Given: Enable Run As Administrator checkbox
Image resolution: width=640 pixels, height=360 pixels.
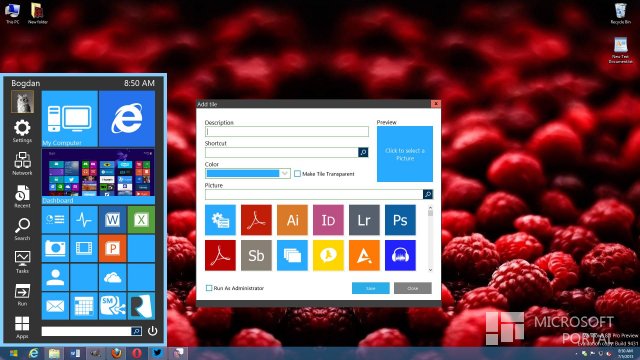Looking at the screenshot, I should click(209, 288).
